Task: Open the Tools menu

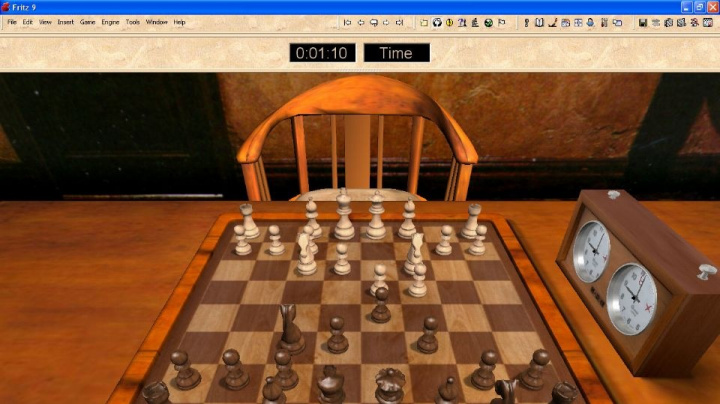Action: [133, 22]
